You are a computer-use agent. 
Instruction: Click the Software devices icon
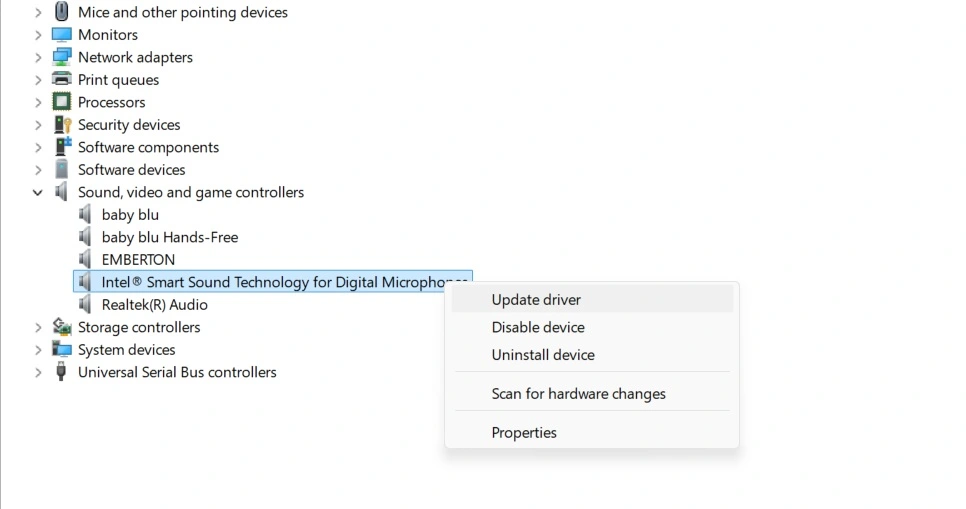[62, 169]
